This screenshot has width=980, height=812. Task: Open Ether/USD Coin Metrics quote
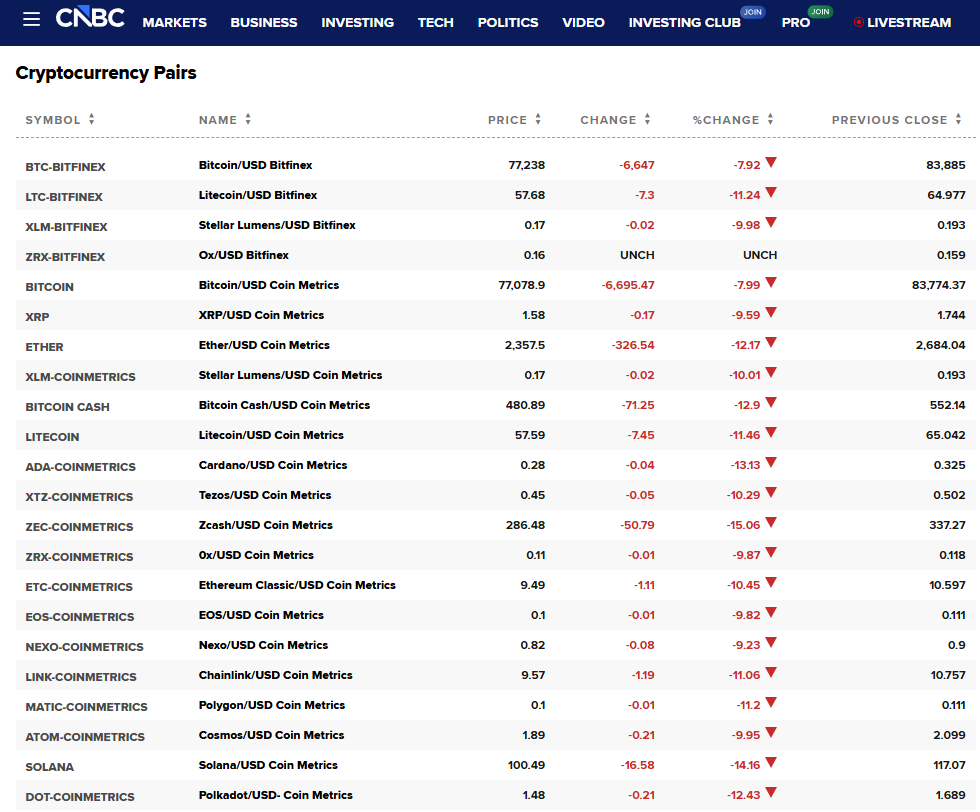264,345
